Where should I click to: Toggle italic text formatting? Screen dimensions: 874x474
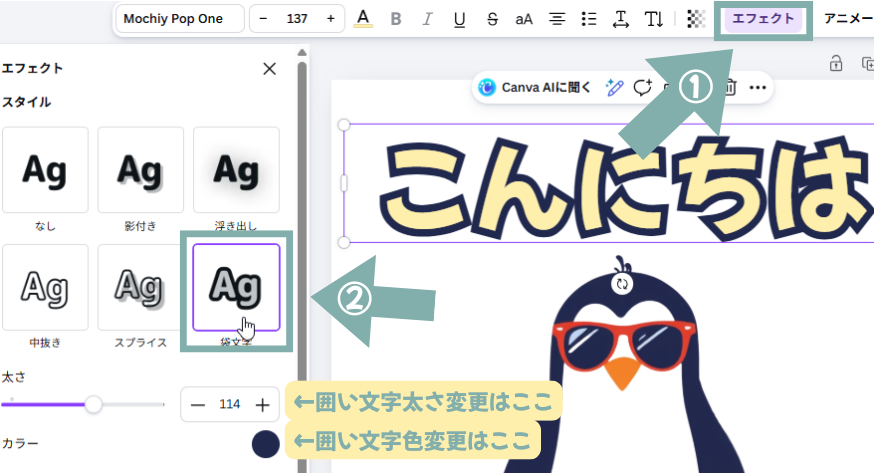point(428,19)
